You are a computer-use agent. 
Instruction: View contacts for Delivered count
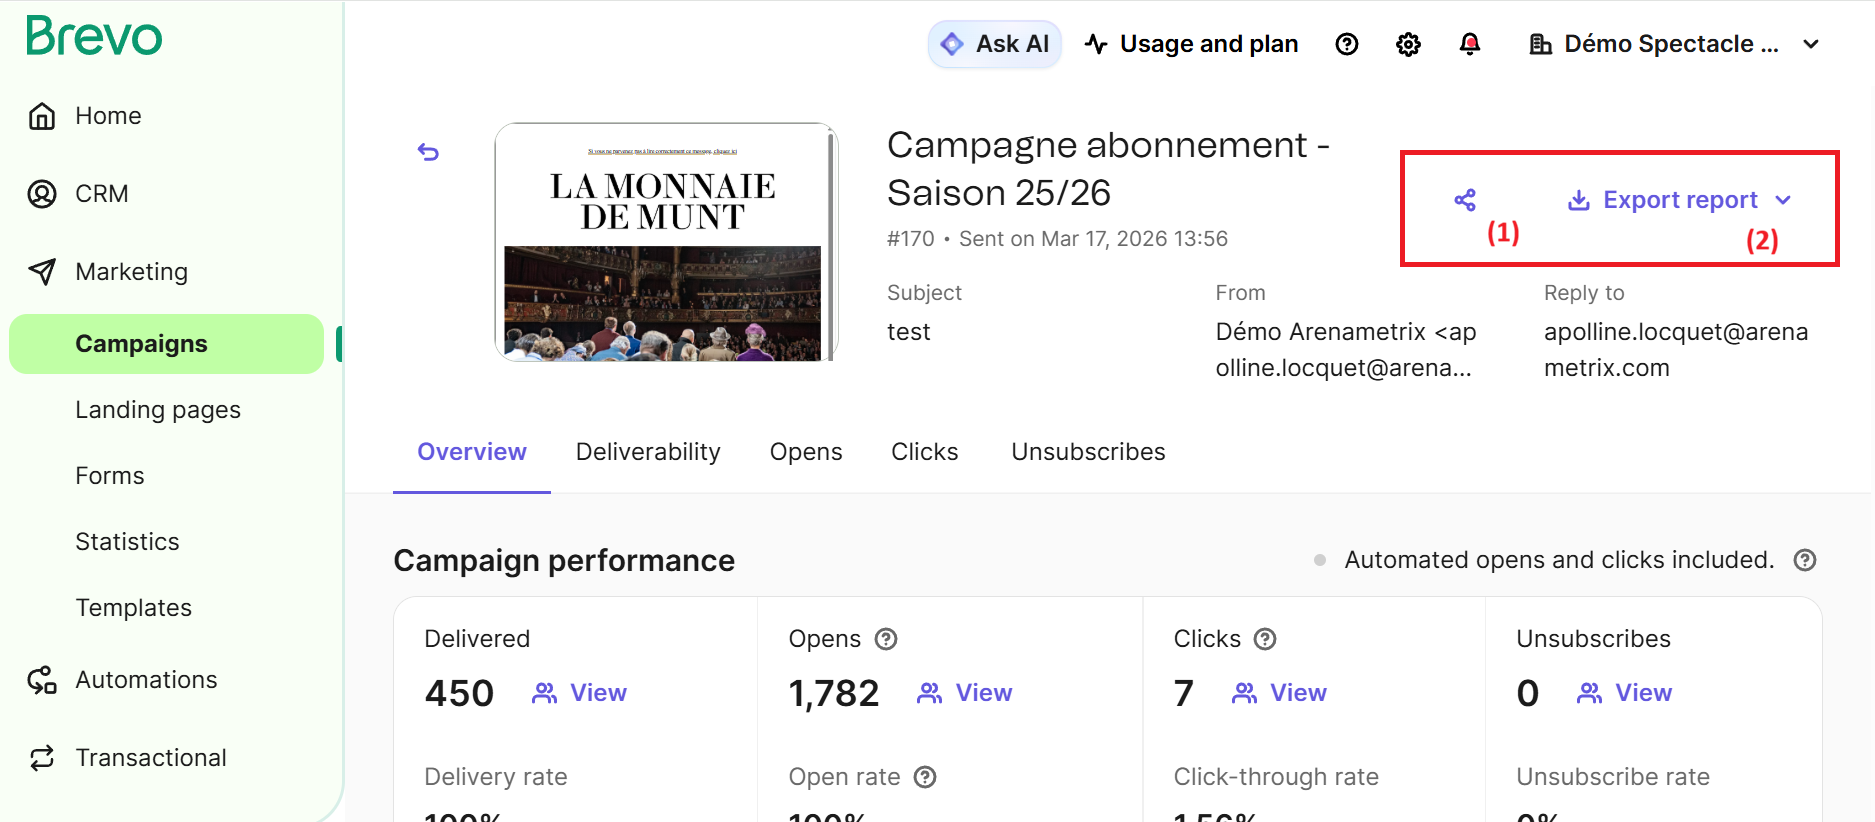pyautogui.click(x=580, y=693)
